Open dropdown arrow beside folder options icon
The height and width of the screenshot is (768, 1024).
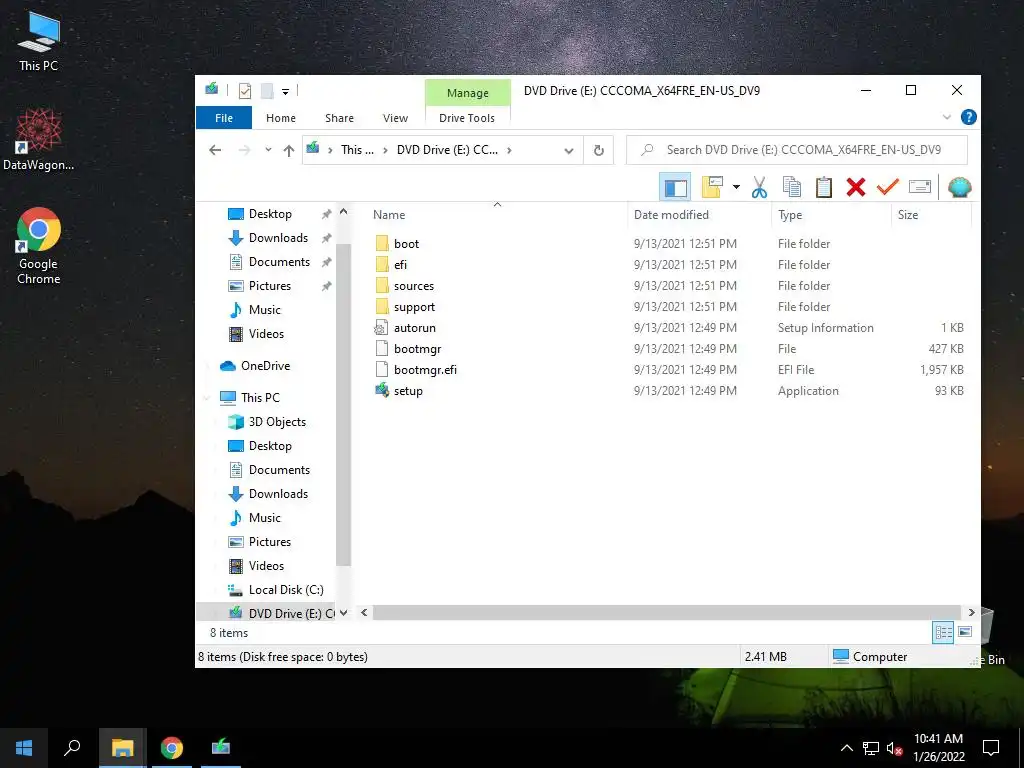tap(736, 187)
